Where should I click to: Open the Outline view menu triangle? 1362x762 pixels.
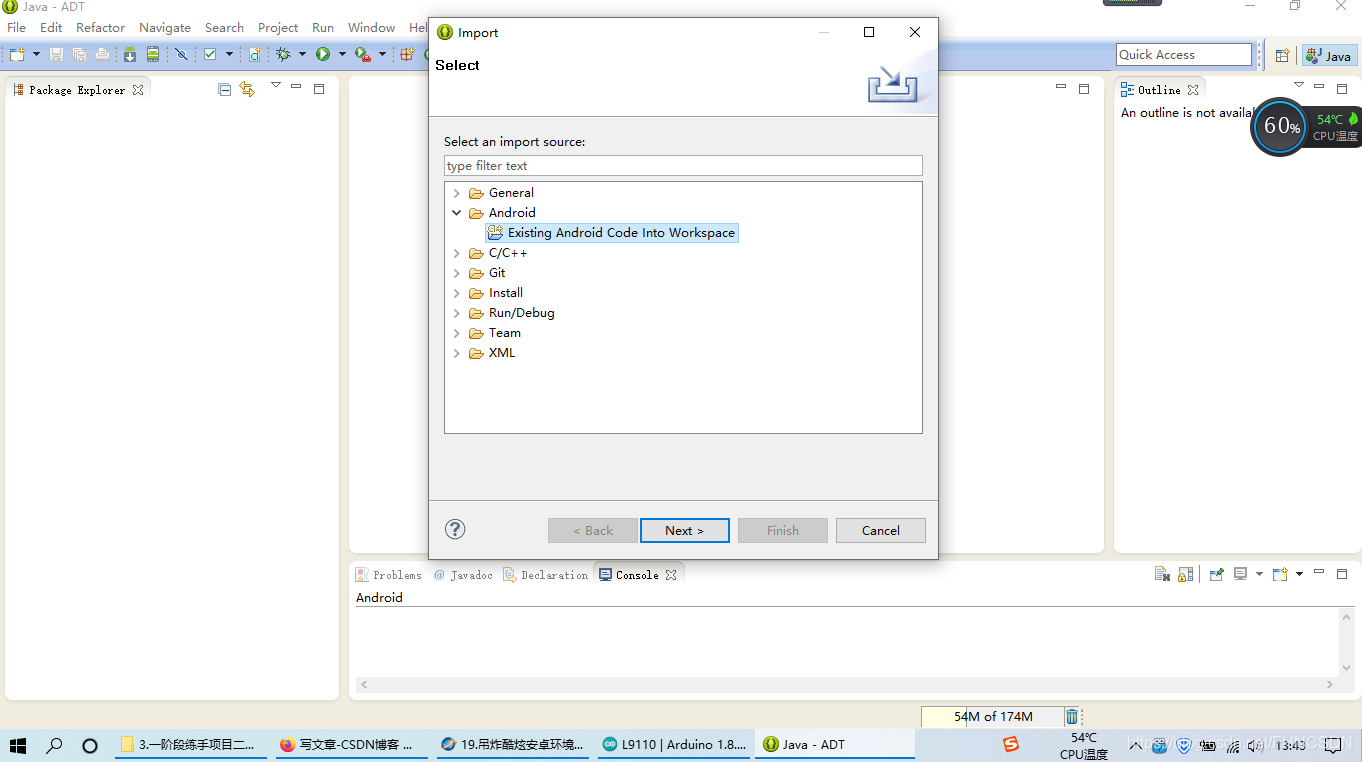coord(1299,86)
